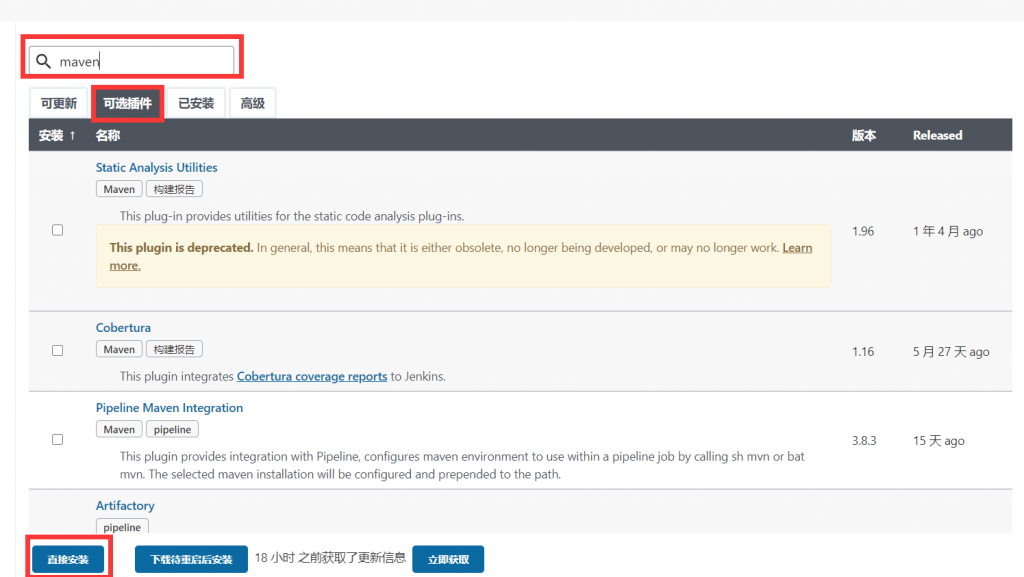This screenshot has width=1024, height=577.
Task: Open the Pipeline Maven Integration link
Action: tap(169, 408)
